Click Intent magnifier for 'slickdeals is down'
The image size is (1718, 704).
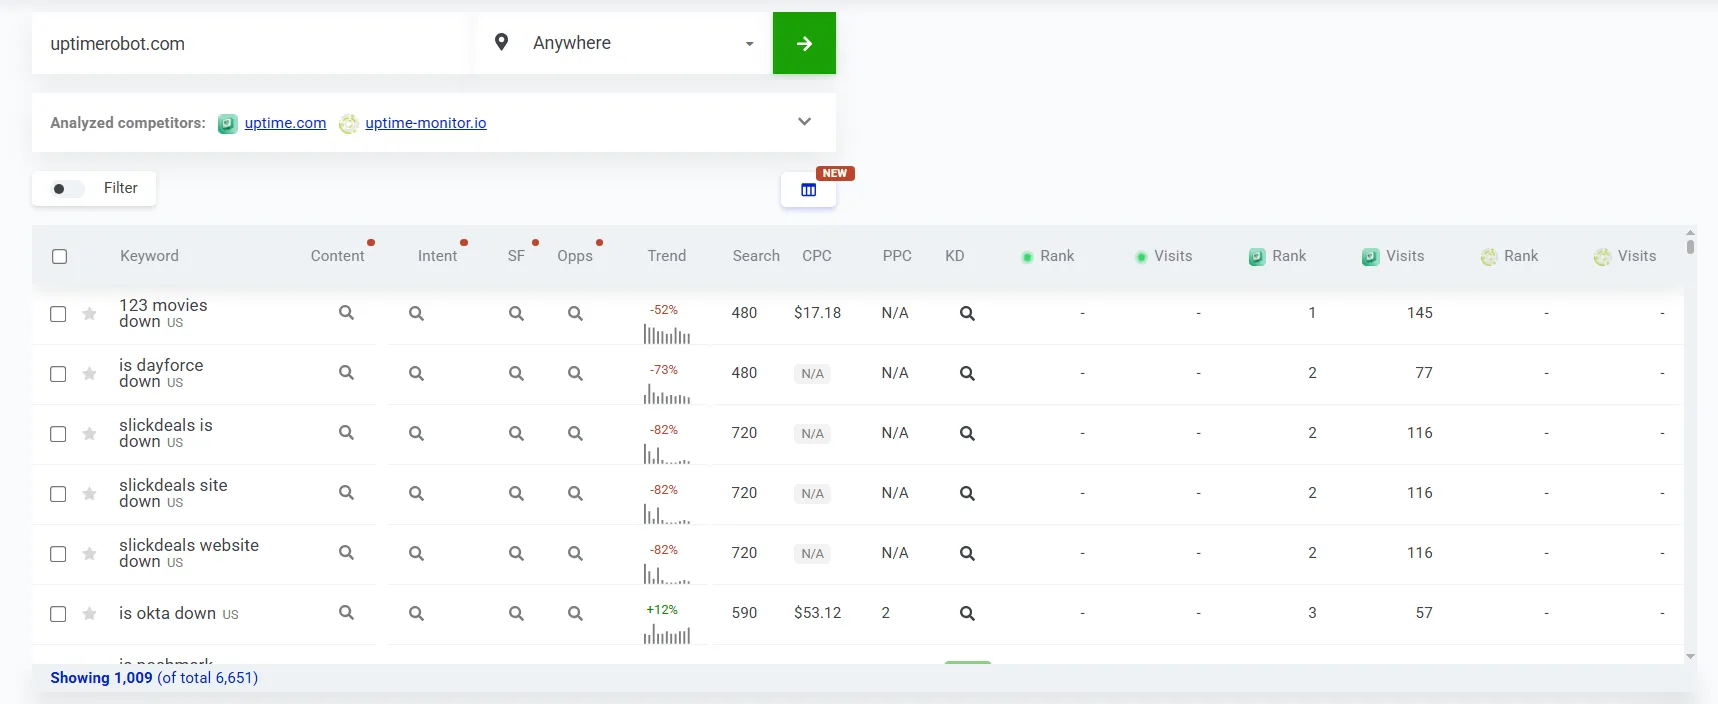pos(416,433)
